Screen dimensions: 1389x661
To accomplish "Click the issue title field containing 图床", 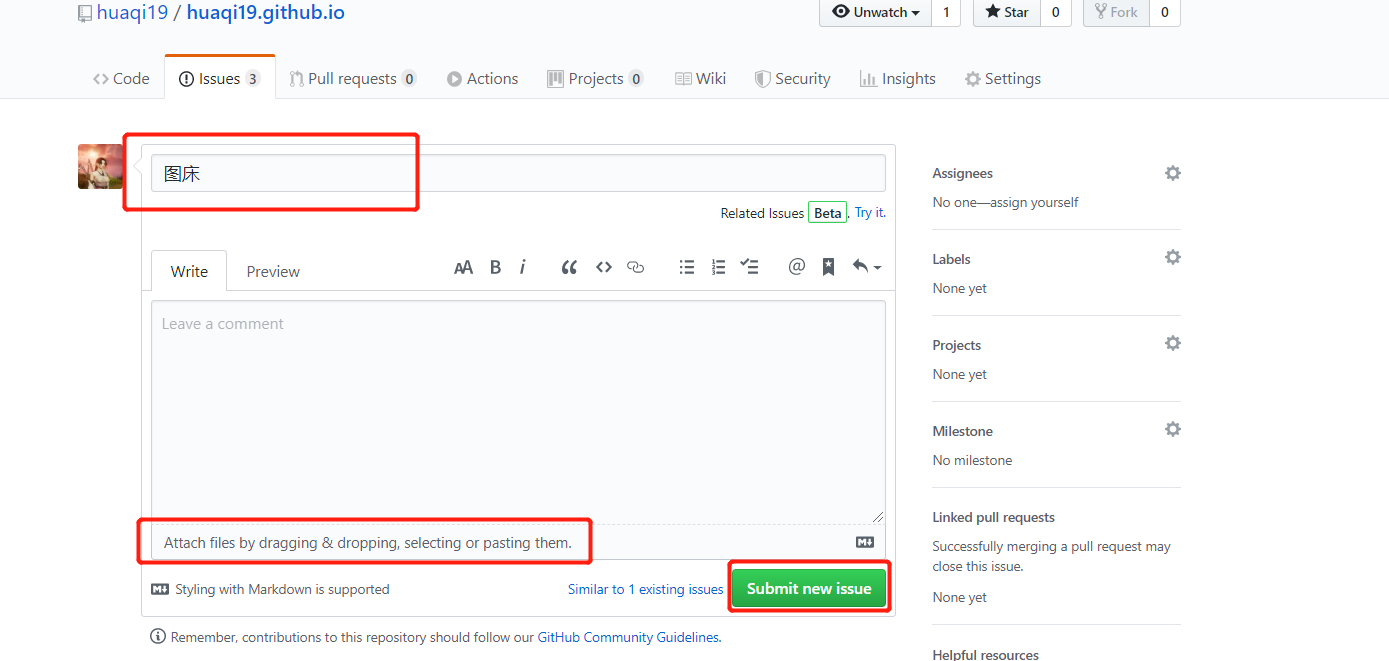I will (x=518, y=173).
